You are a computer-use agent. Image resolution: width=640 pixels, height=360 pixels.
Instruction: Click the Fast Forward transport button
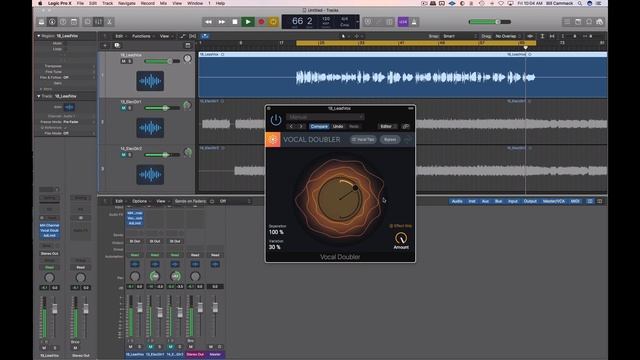[222, 22]
